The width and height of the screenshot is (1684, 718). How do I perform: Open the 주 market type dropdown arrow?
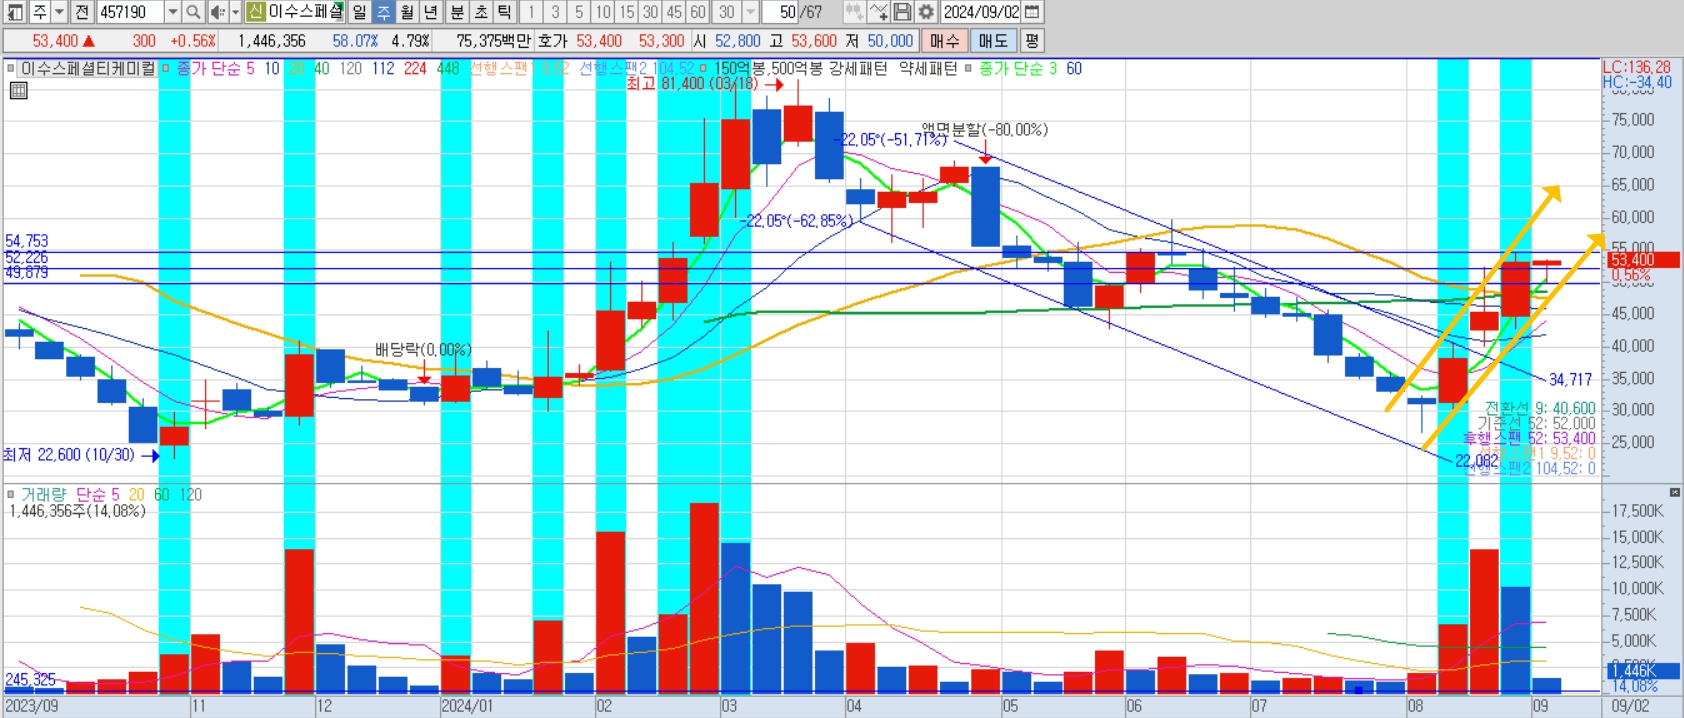point(59,12)
